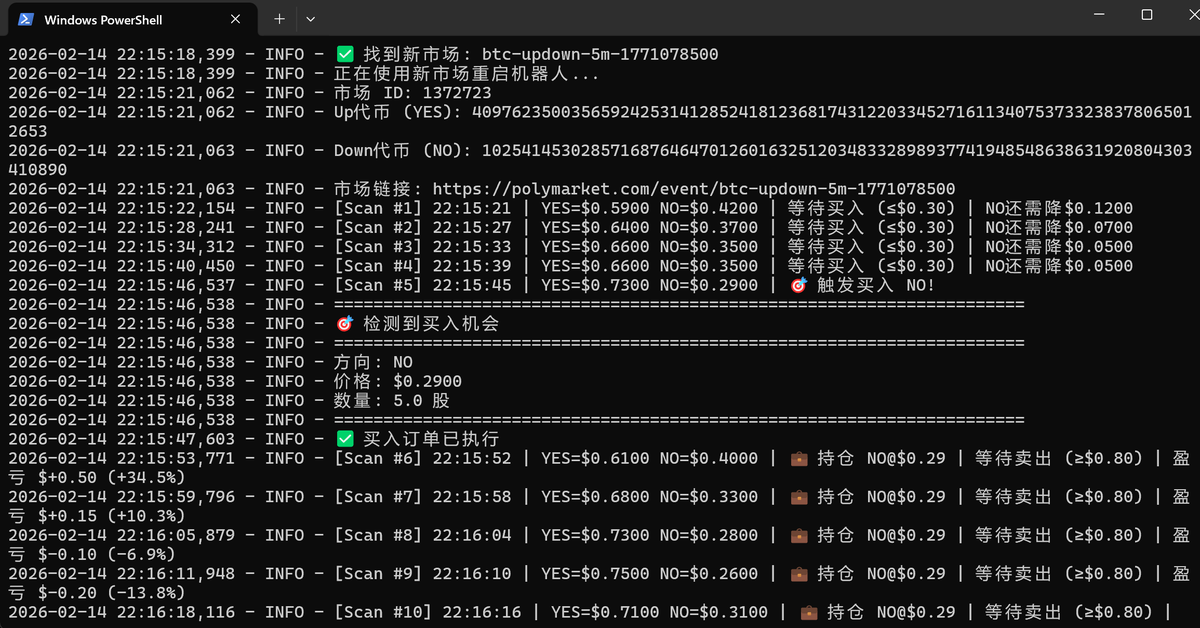The width and height of the screenshot is (1200, 628).
Task: Click the target icon beside 触发买入 NO!
Action: [798, 285]
